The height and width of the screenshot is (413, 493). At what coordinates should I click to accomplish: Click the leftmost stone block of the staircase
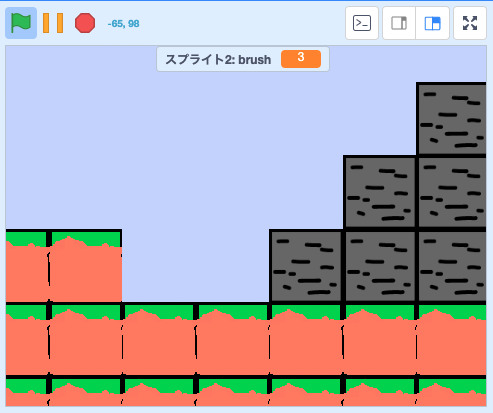pyautogui.click(x=306, y=266)
